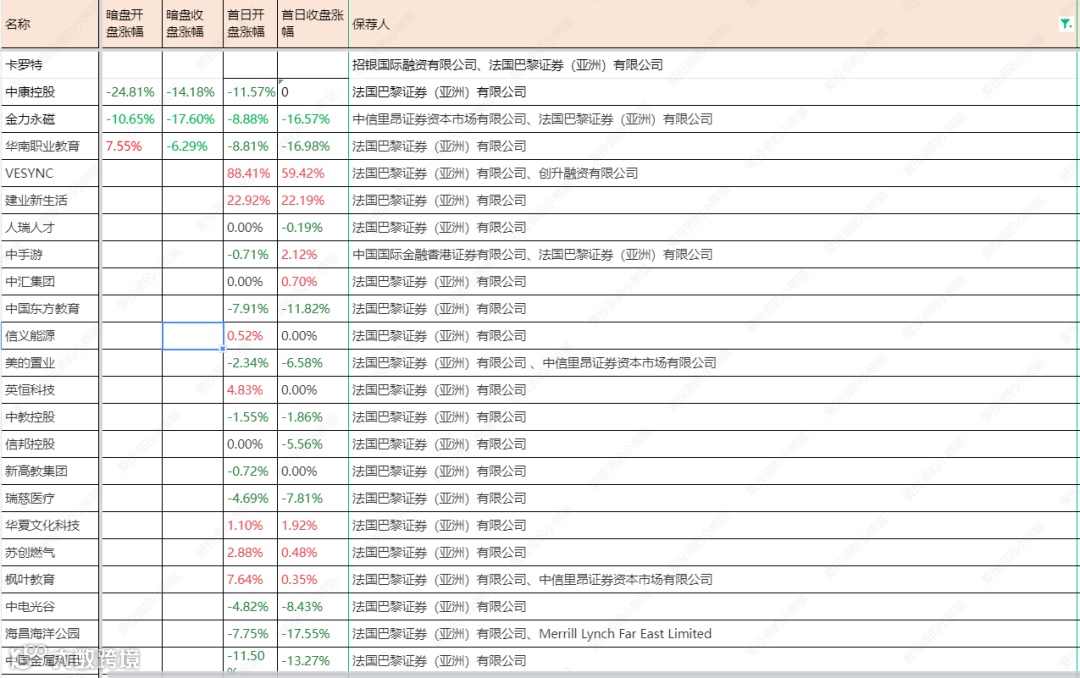Click the 海昌海洋公园 name cell
Viewport: 1080px width, 678px height.
[x=50, y=634]
